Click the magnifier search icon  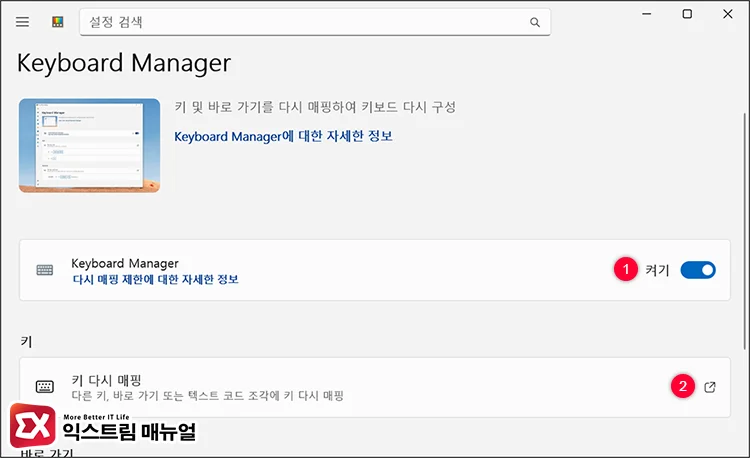[535, 22]
